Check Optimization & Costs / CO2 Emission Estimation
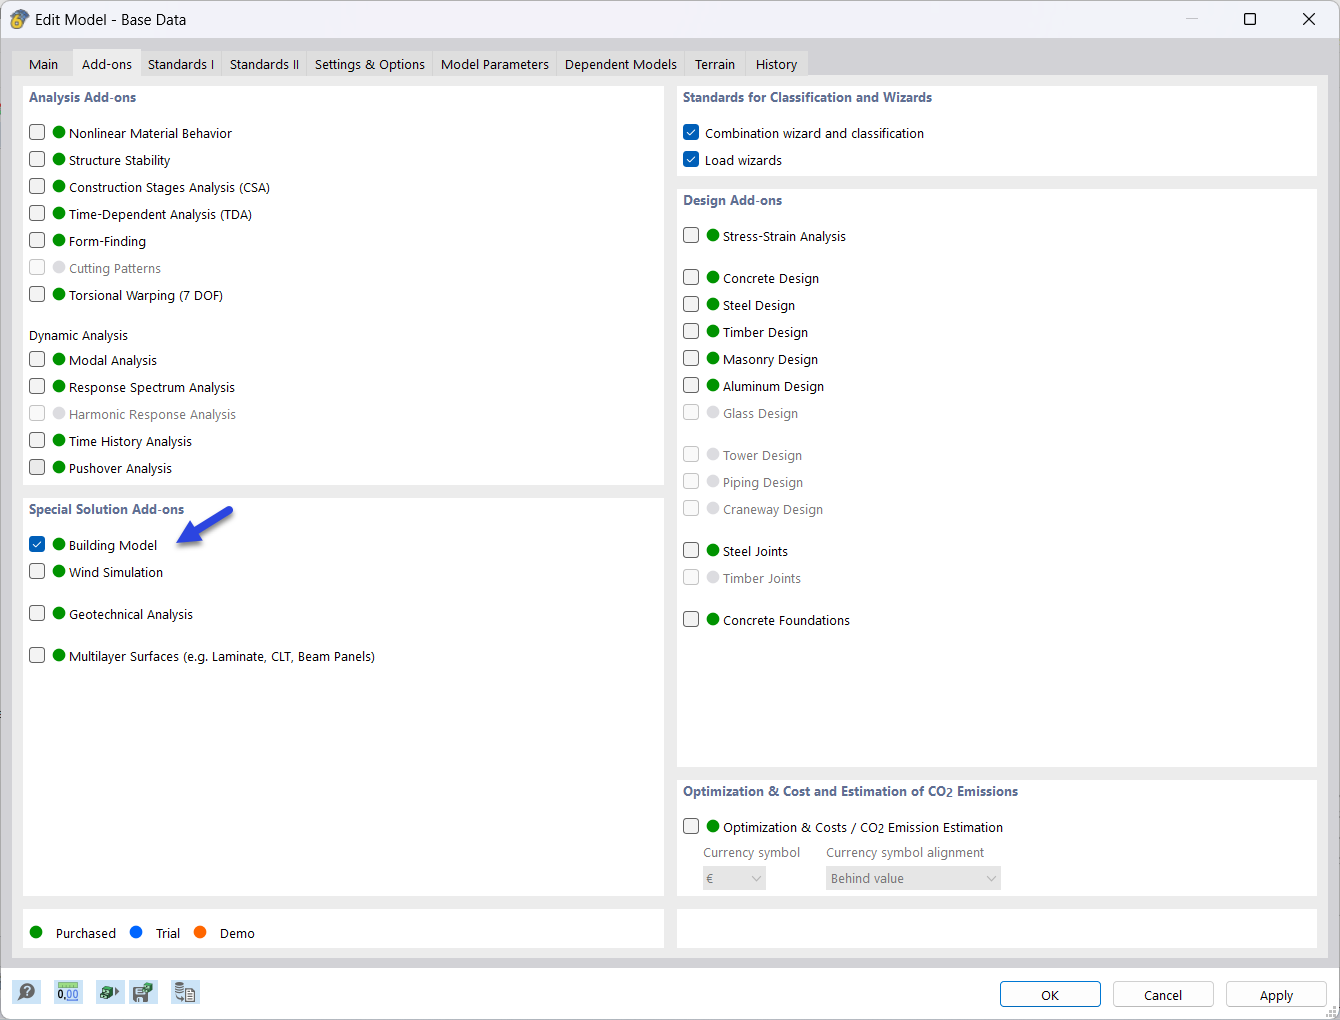This screenshot has height=1020, width=1340. [691, 826]
